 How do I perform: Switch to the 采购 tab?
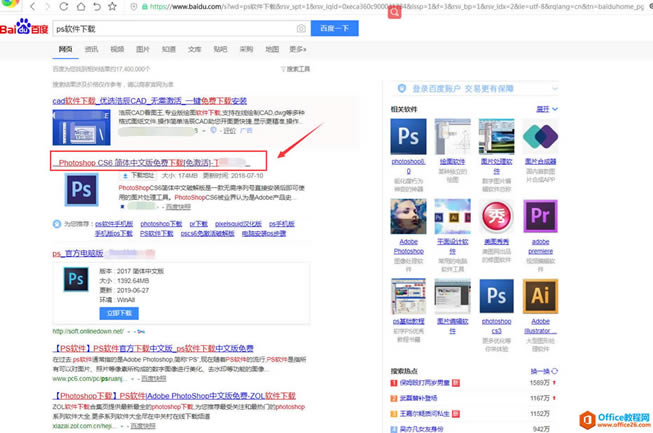pyautogui.click(x=246, y=49)
